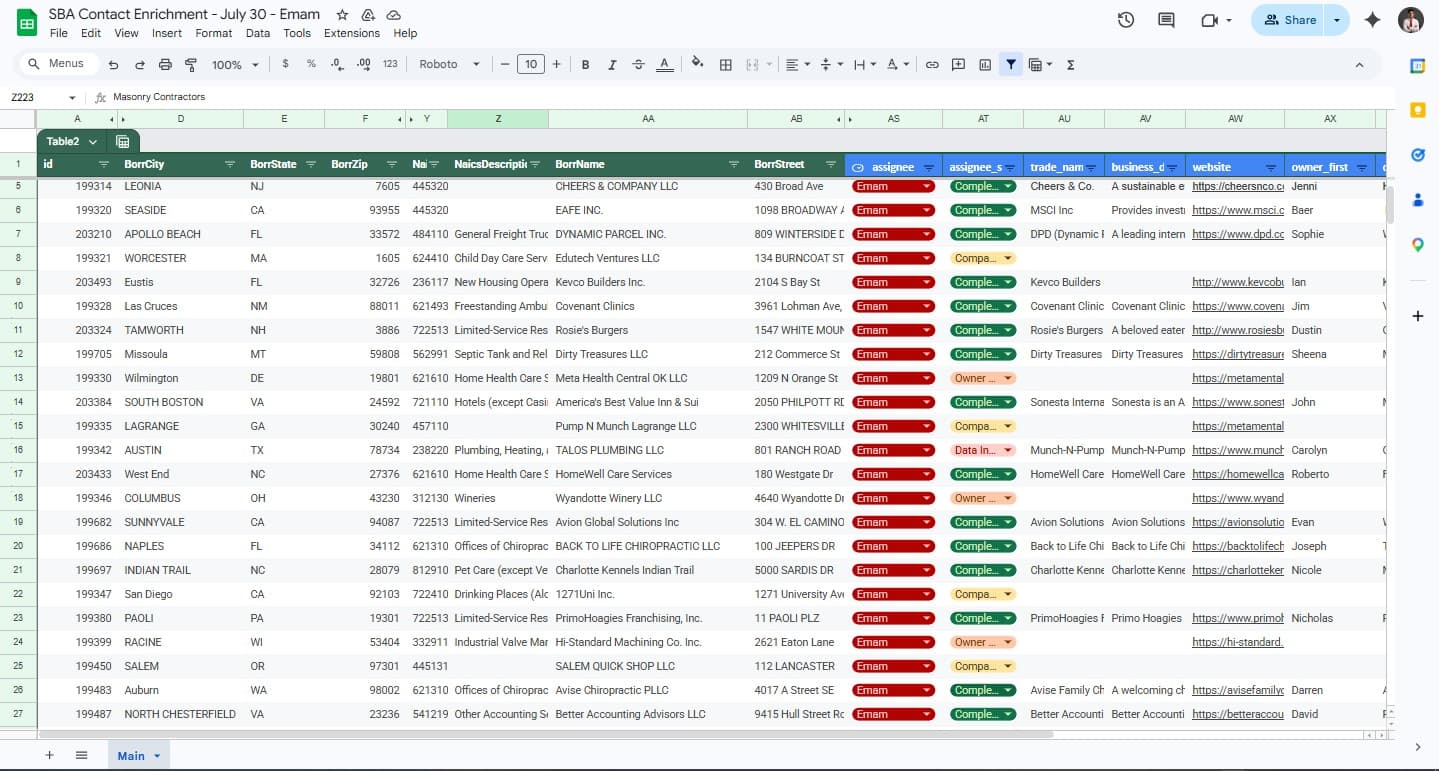Open the Data menu
Viewport: 1439px width, 771px height.
pos(258,33)
